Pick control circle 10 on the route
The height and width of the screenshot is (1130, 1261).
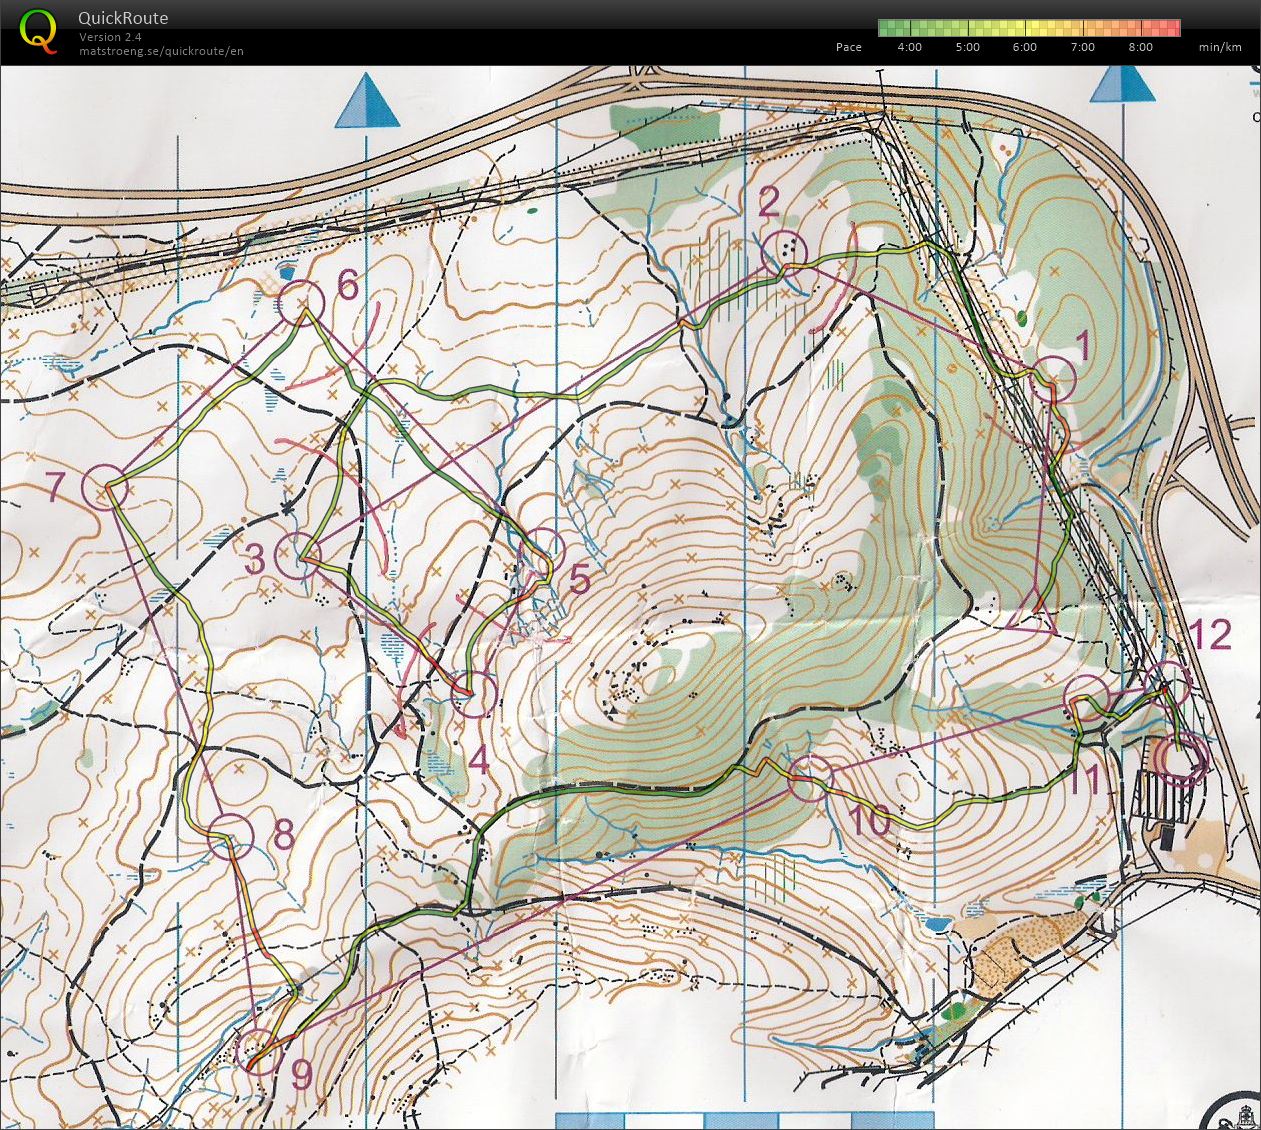click(x=810, y=778)
